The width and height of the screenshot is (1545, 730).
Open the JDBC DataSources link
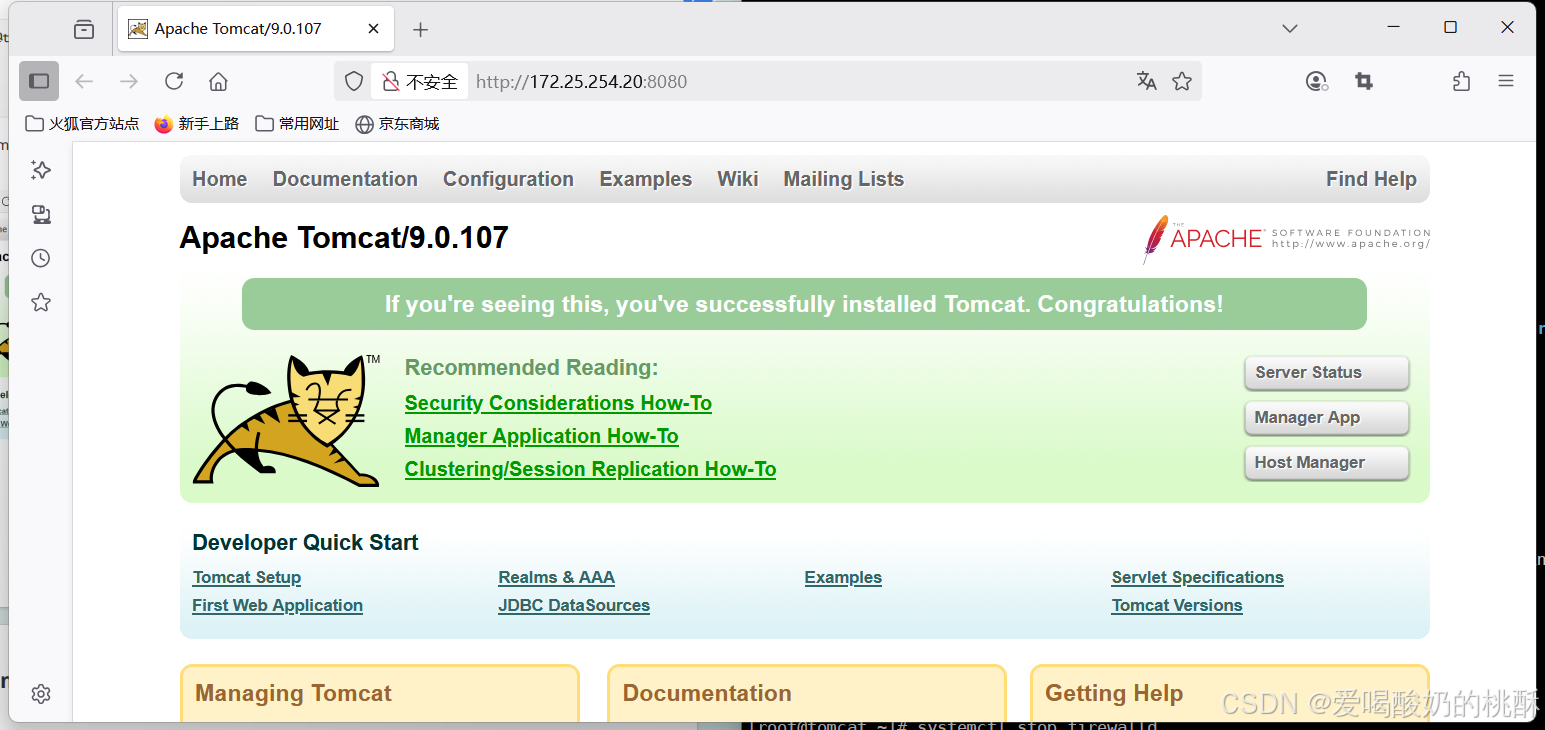574,605
